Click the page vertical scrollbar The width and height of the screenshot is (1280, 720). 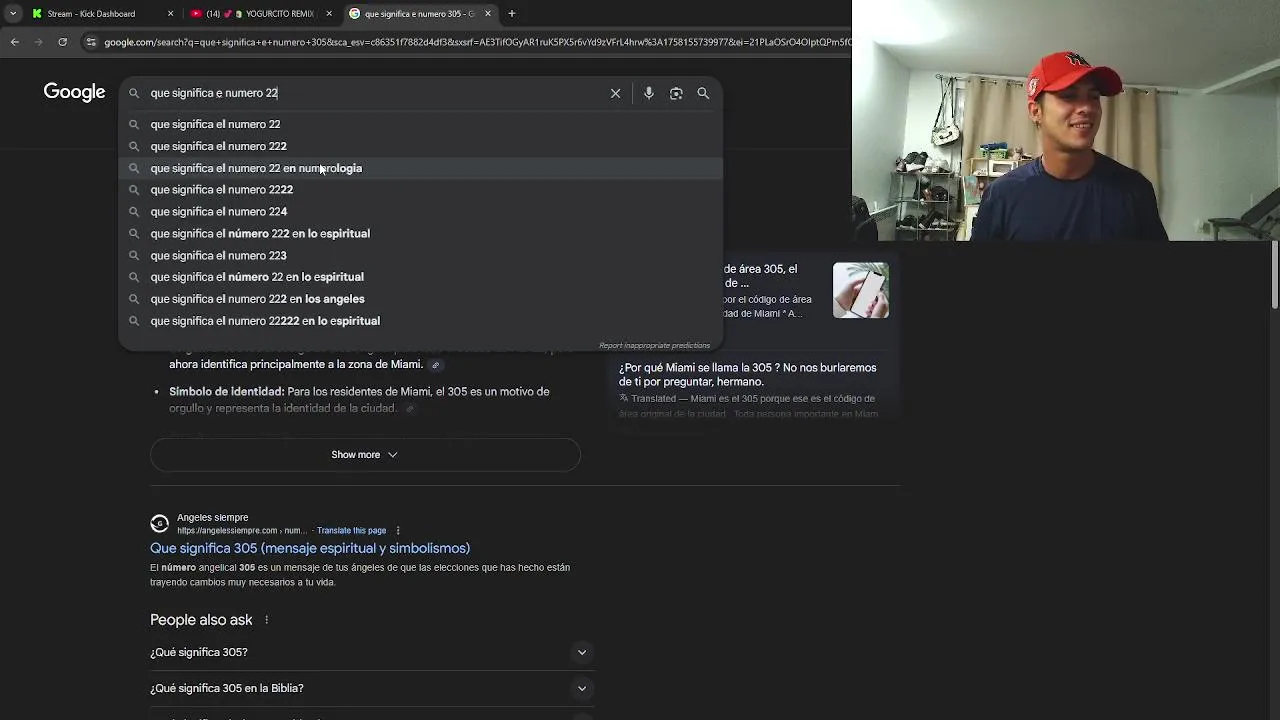[1274, 275]
